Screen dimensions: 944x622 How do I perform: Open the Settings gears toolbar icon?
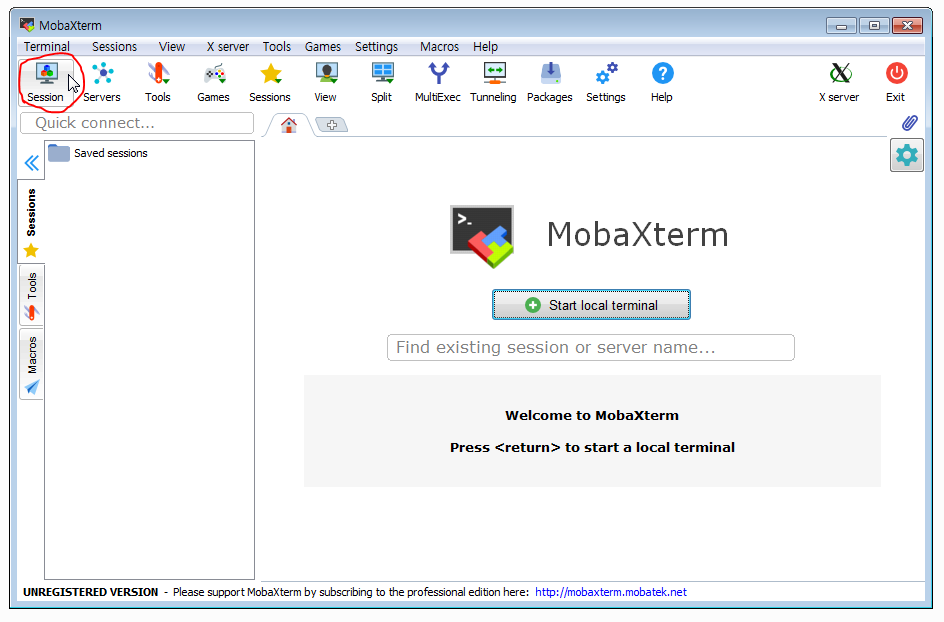[x=606, y=82]
